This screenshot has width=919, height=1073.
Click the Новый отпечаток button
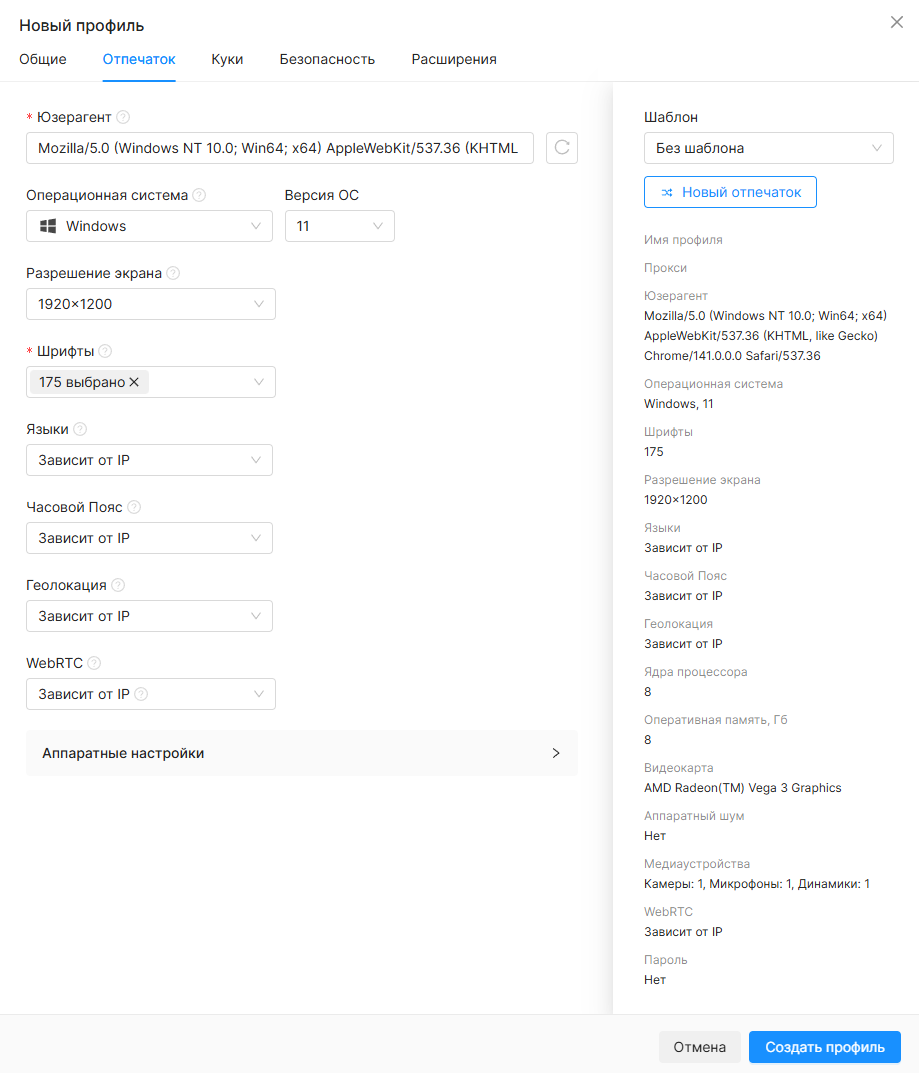point(730,192)
